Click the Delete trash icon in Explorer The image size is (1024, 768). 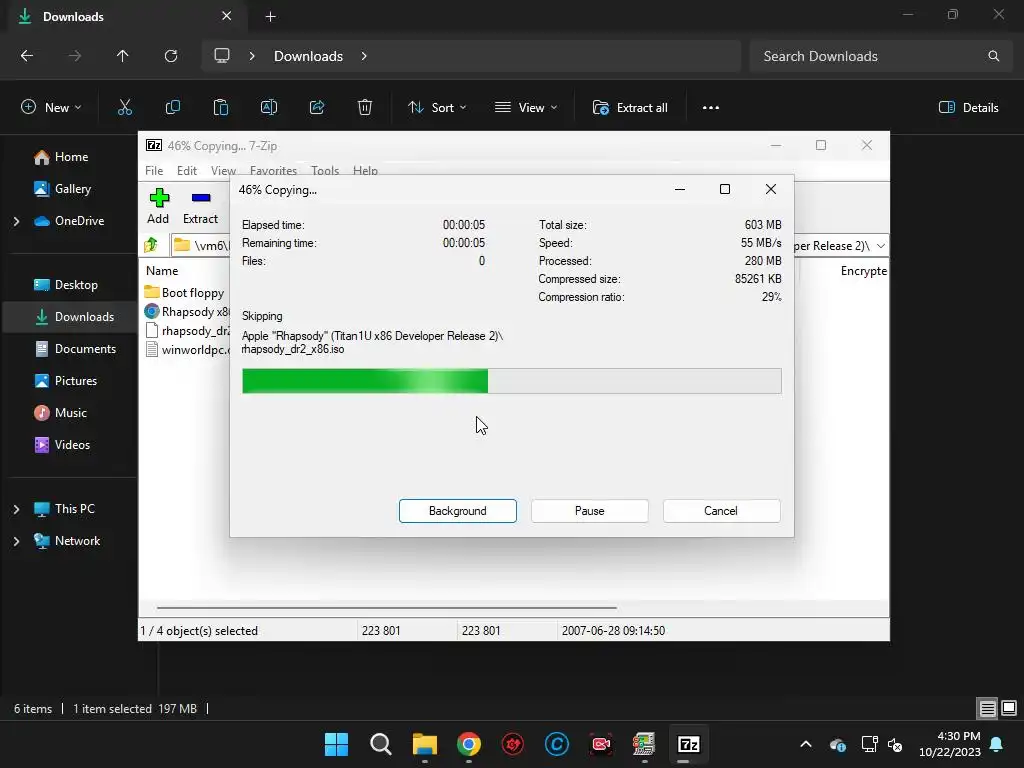click(365, 108)
